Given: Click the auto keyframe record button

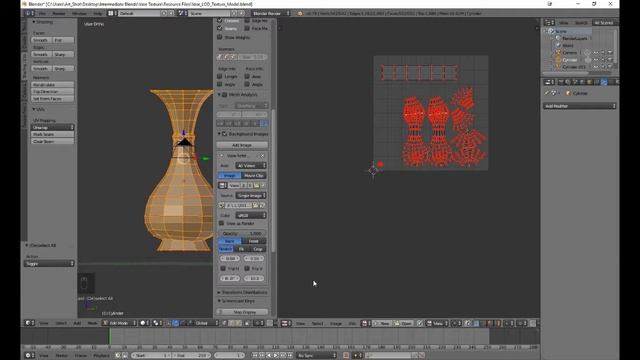Looking at the screenshot, I should (x=346, y=356).
